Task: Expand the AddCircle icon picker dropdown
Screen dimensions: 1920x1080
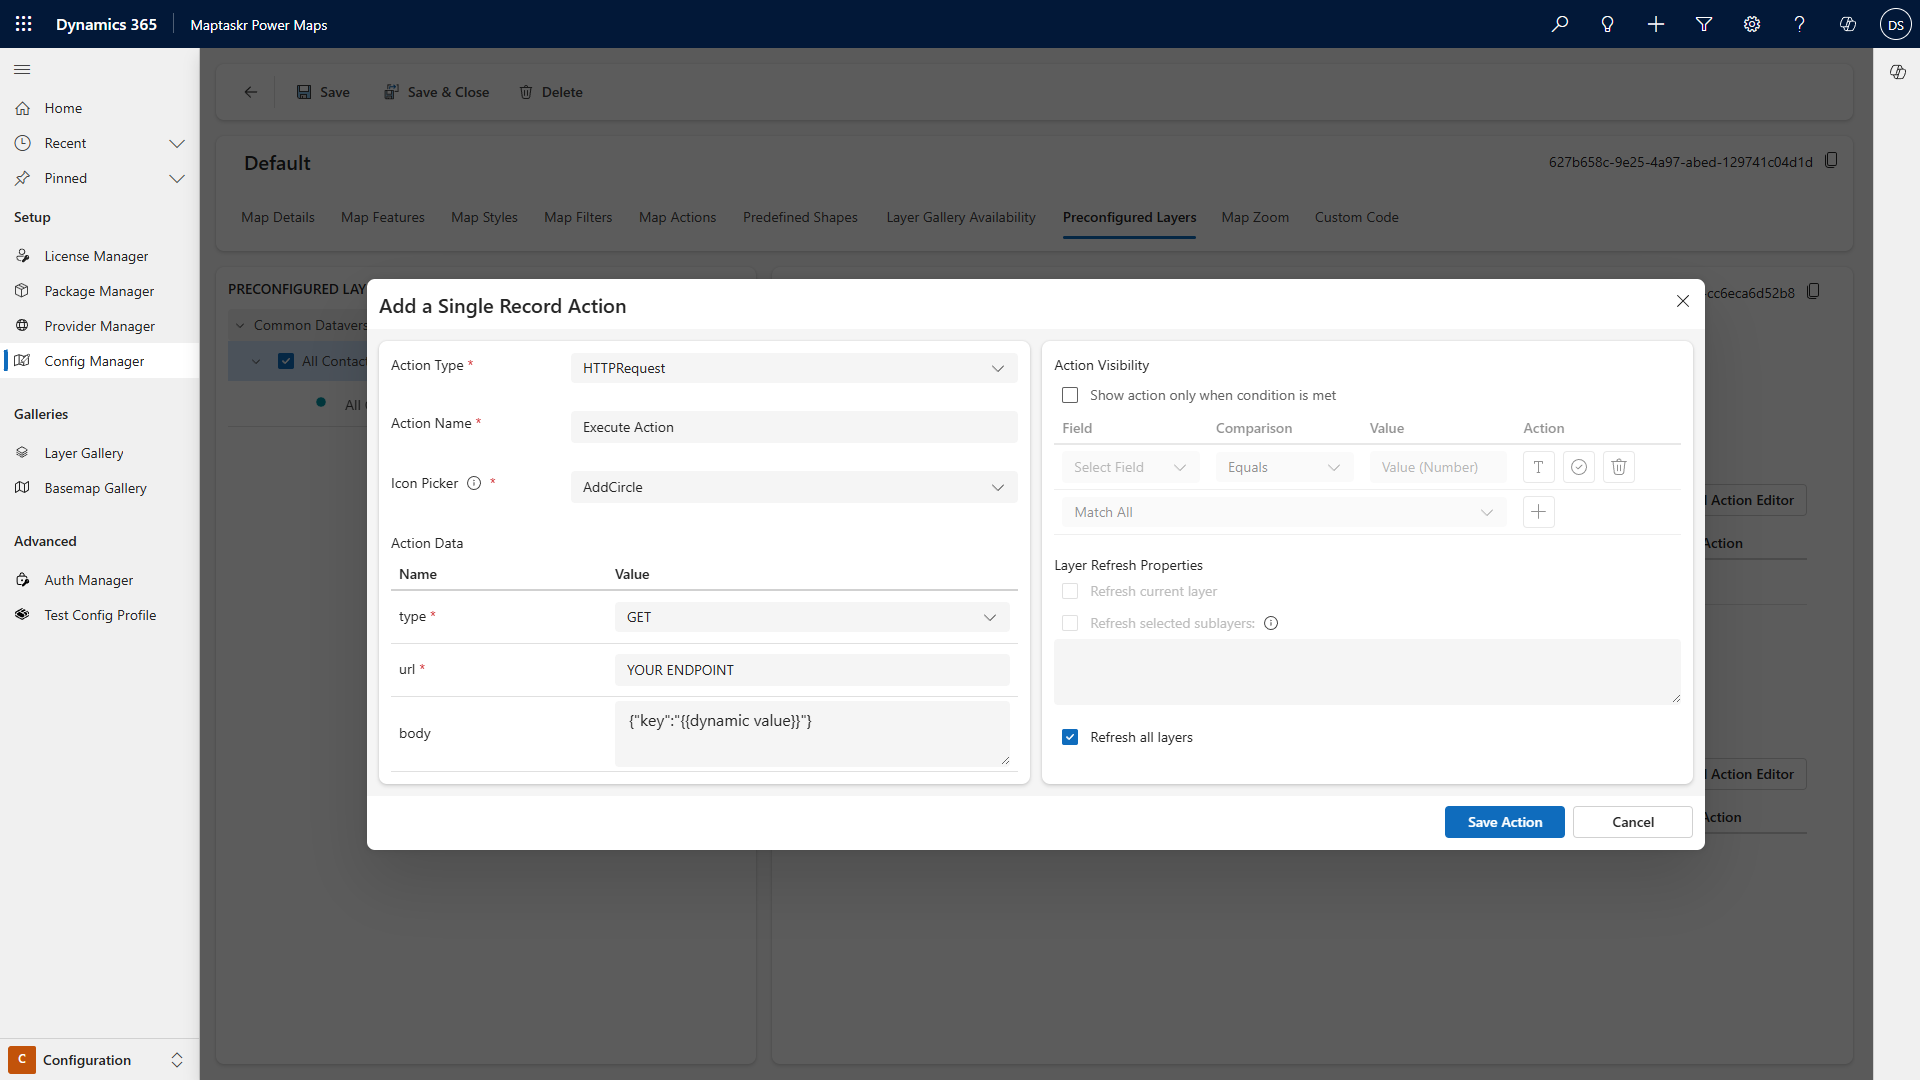Action: 793,487
